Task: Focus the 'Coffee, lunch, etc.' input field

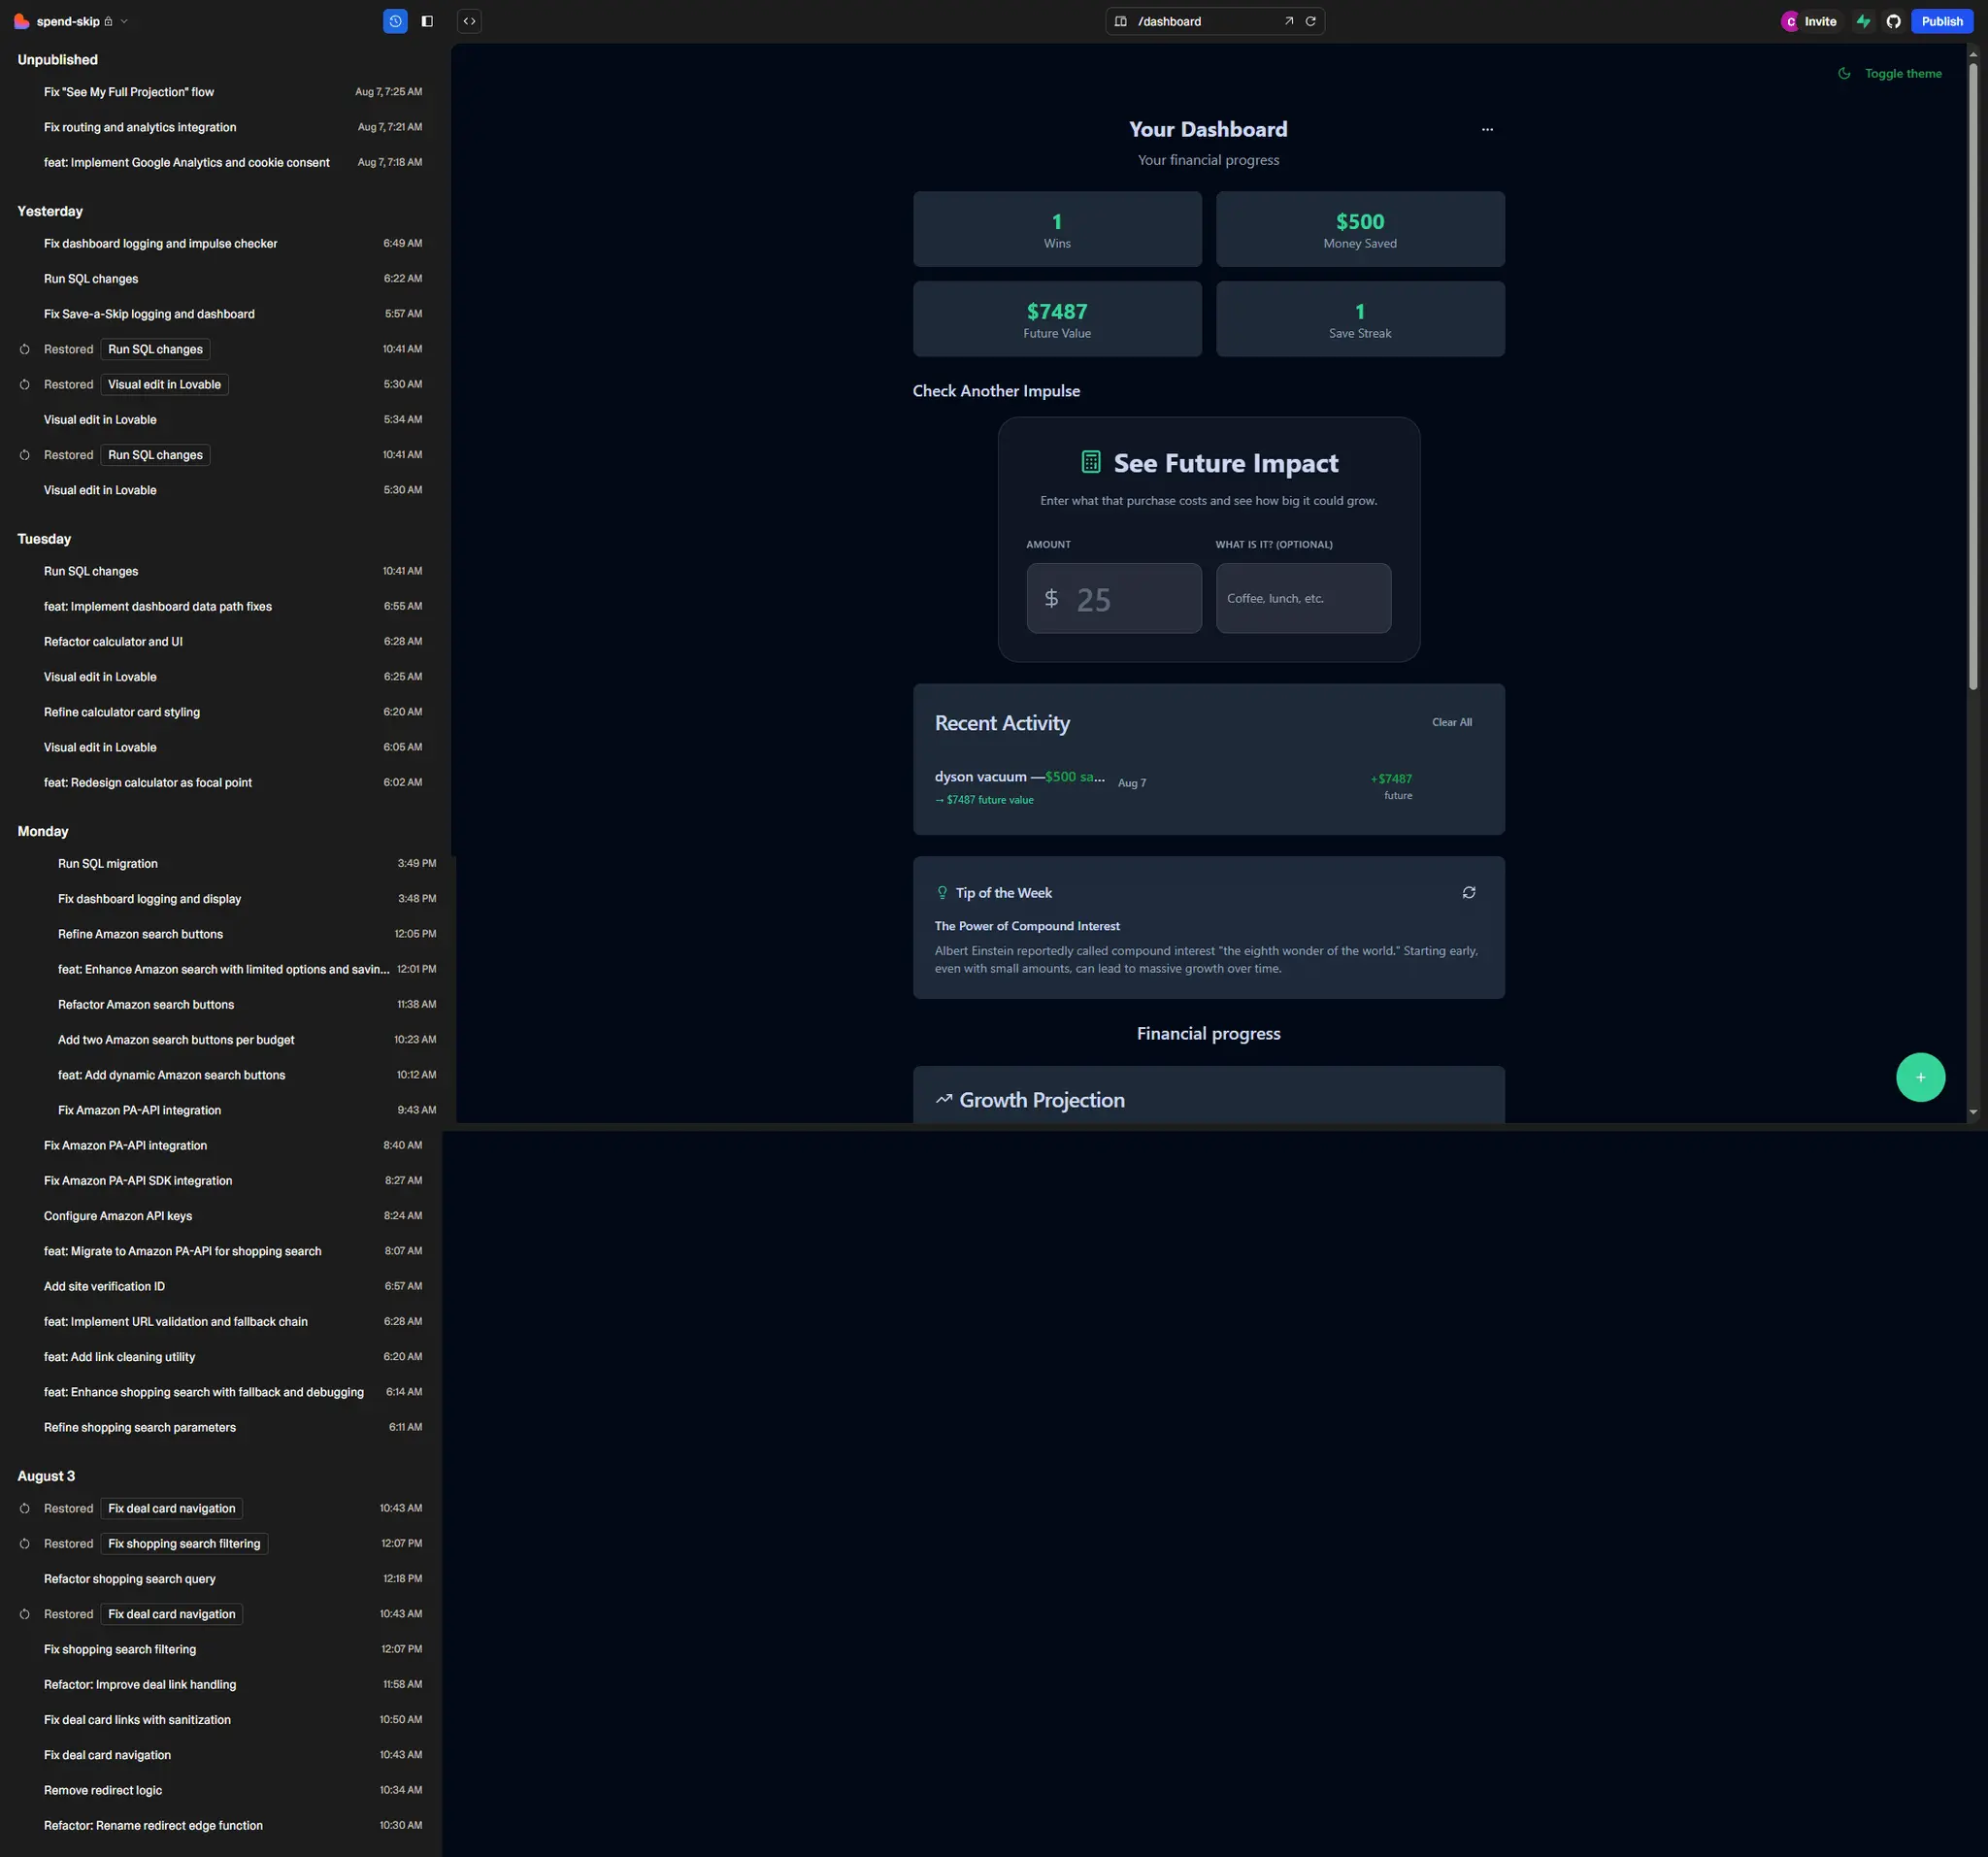Action: tap(1303, 598)
